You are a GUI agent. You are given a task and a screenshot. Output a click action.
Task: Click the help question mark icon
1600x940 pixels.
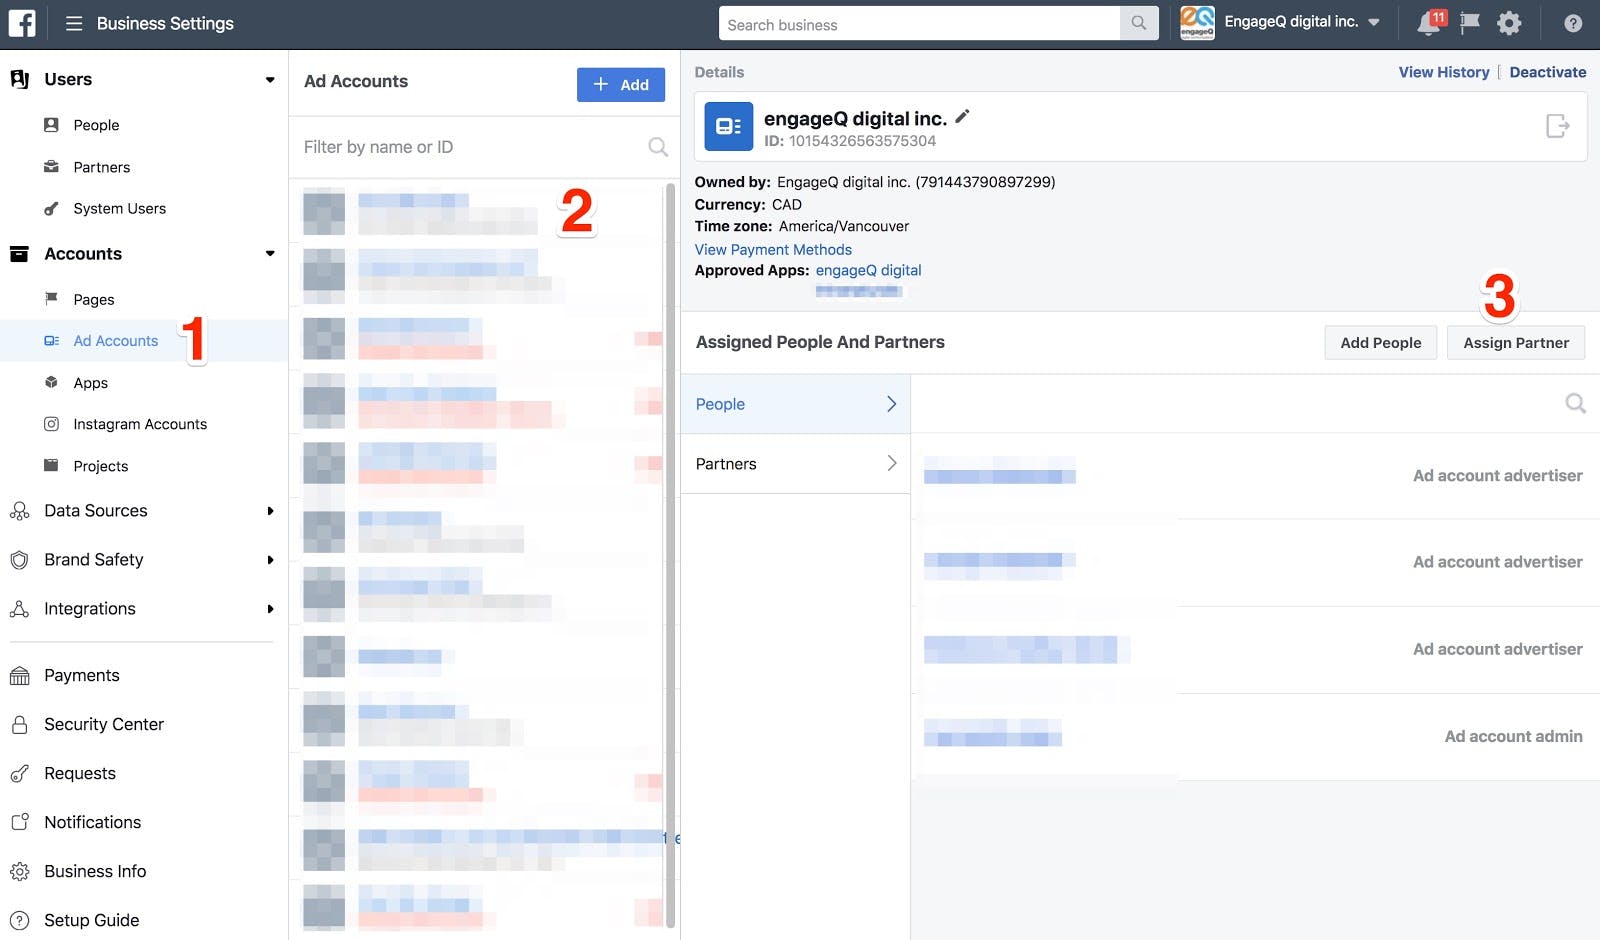(1573, 23)
